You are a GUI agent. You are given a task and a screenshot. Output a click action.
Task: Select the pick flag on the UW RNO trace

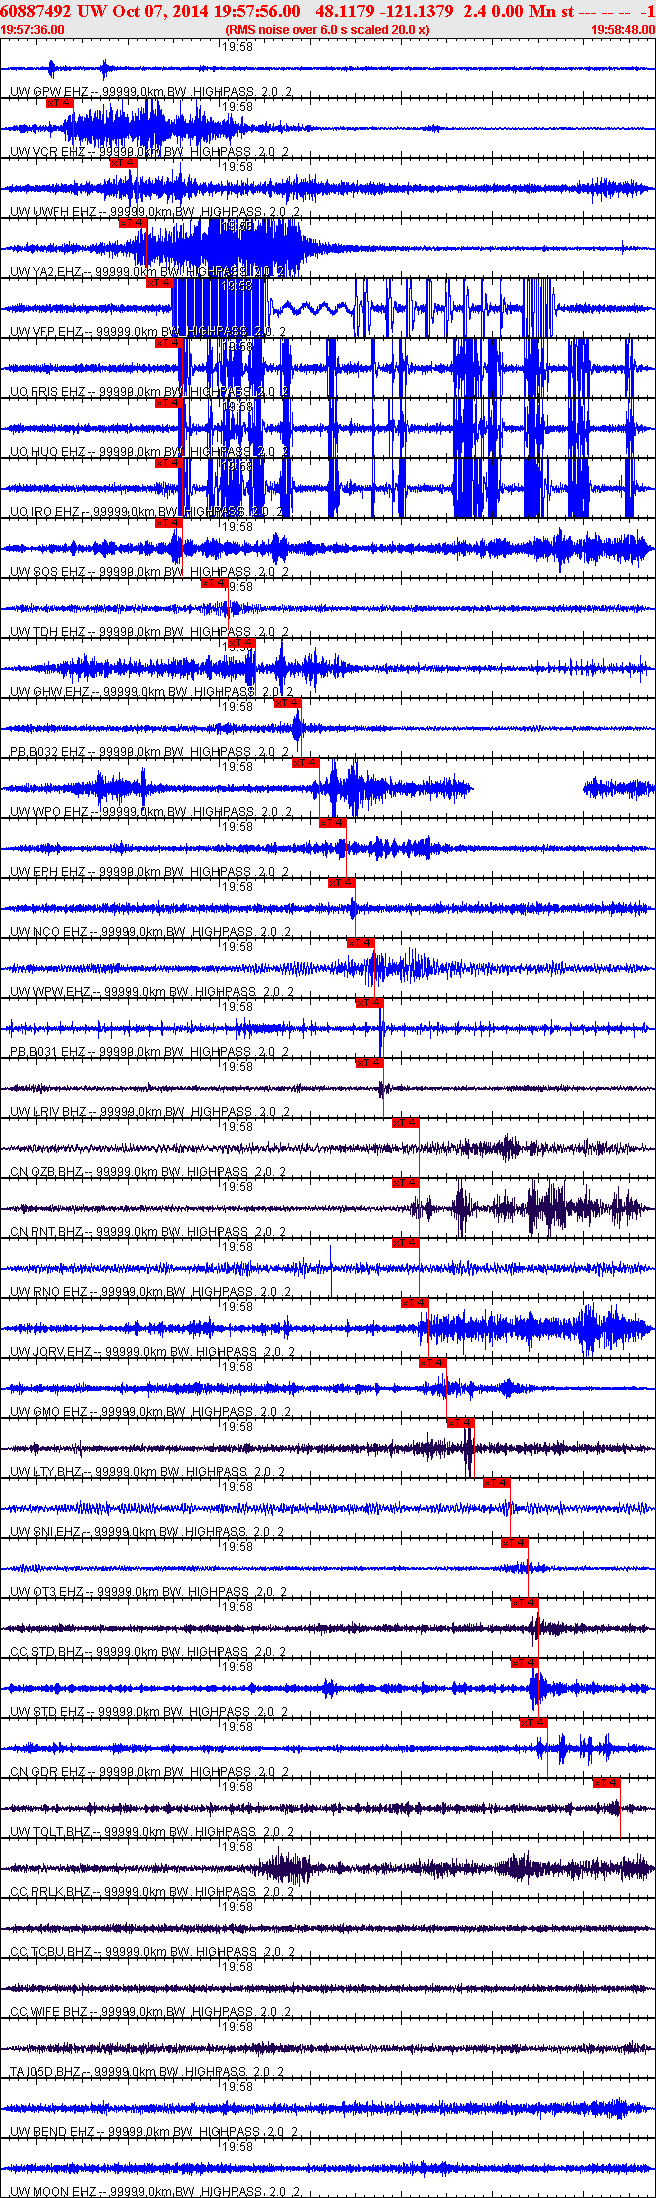pos(405,1243)
